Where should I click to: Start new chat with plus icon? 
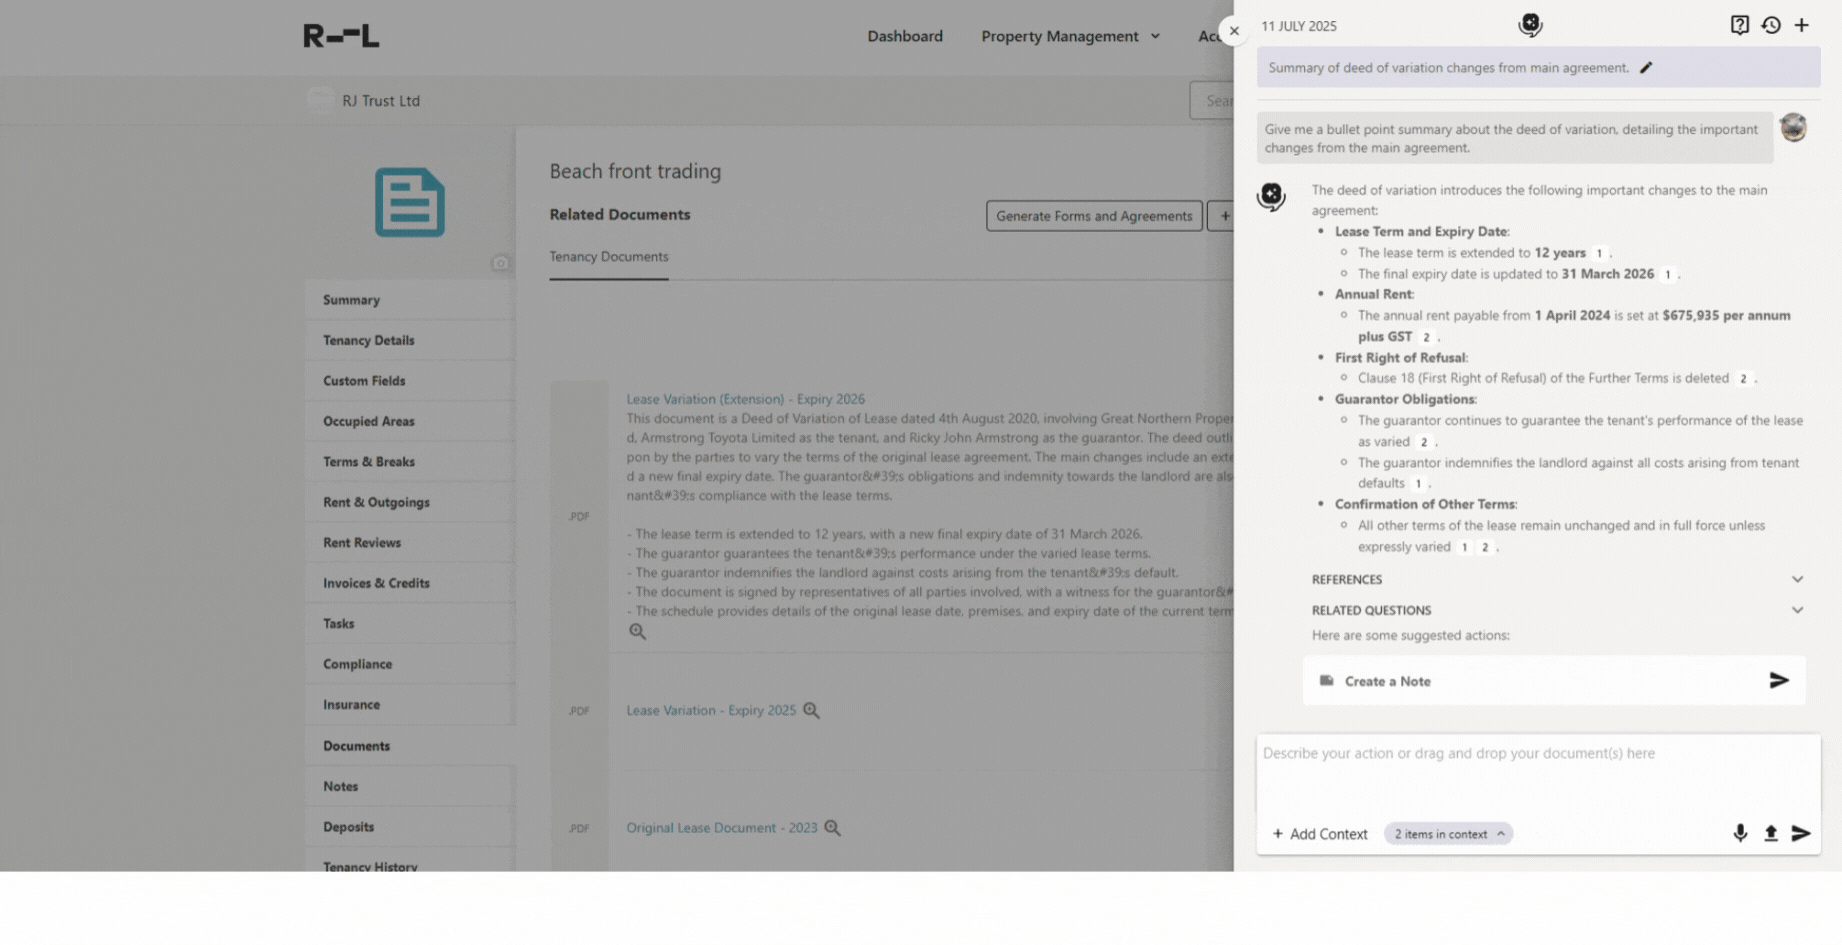point(1801,26)
